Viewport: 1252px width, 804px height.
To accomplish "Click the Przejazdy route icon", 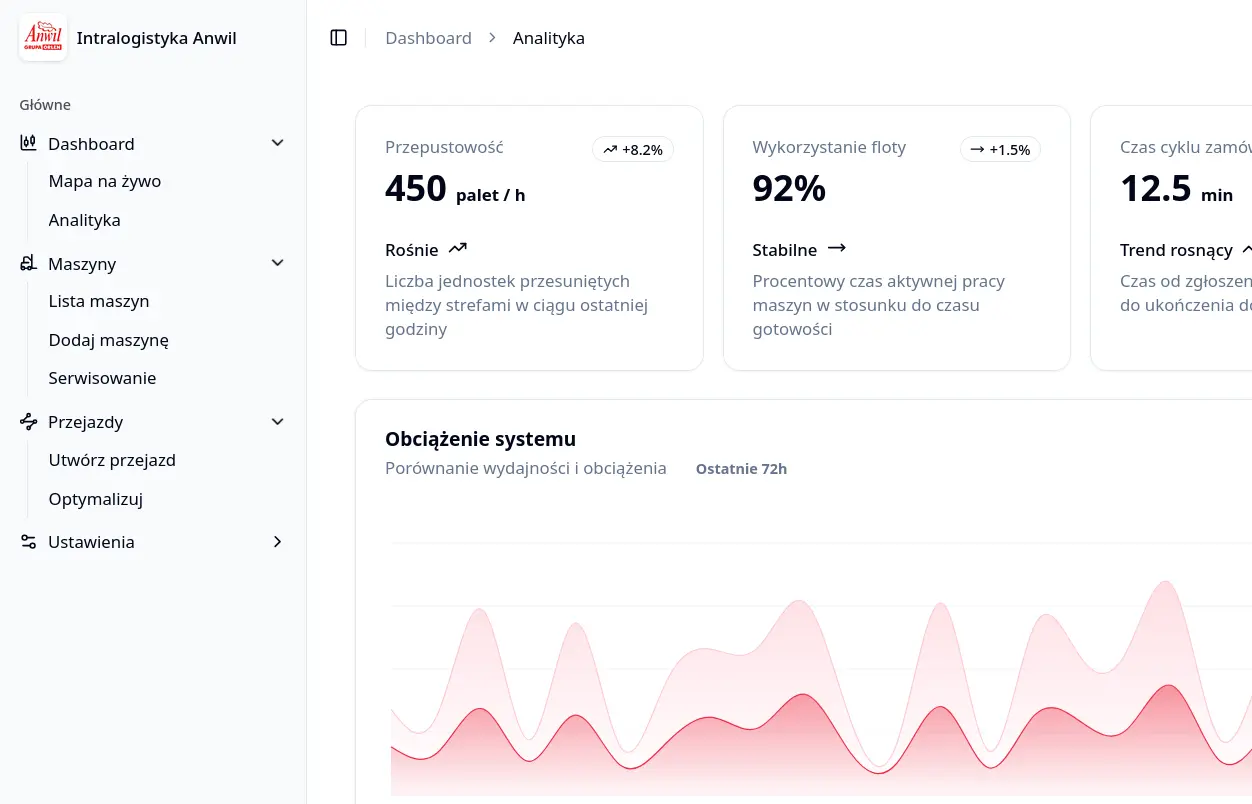I will [x=29, y=422].
